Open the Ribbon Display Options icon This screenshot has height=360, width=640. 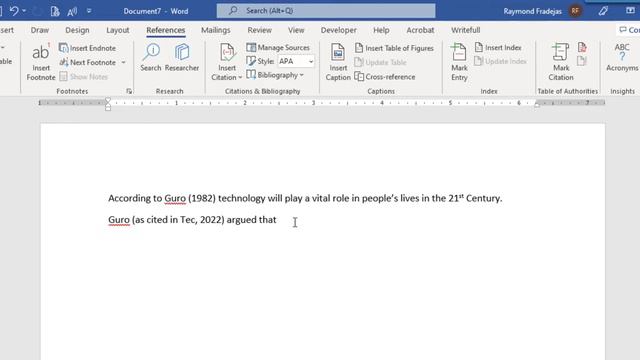click(630, 11)
